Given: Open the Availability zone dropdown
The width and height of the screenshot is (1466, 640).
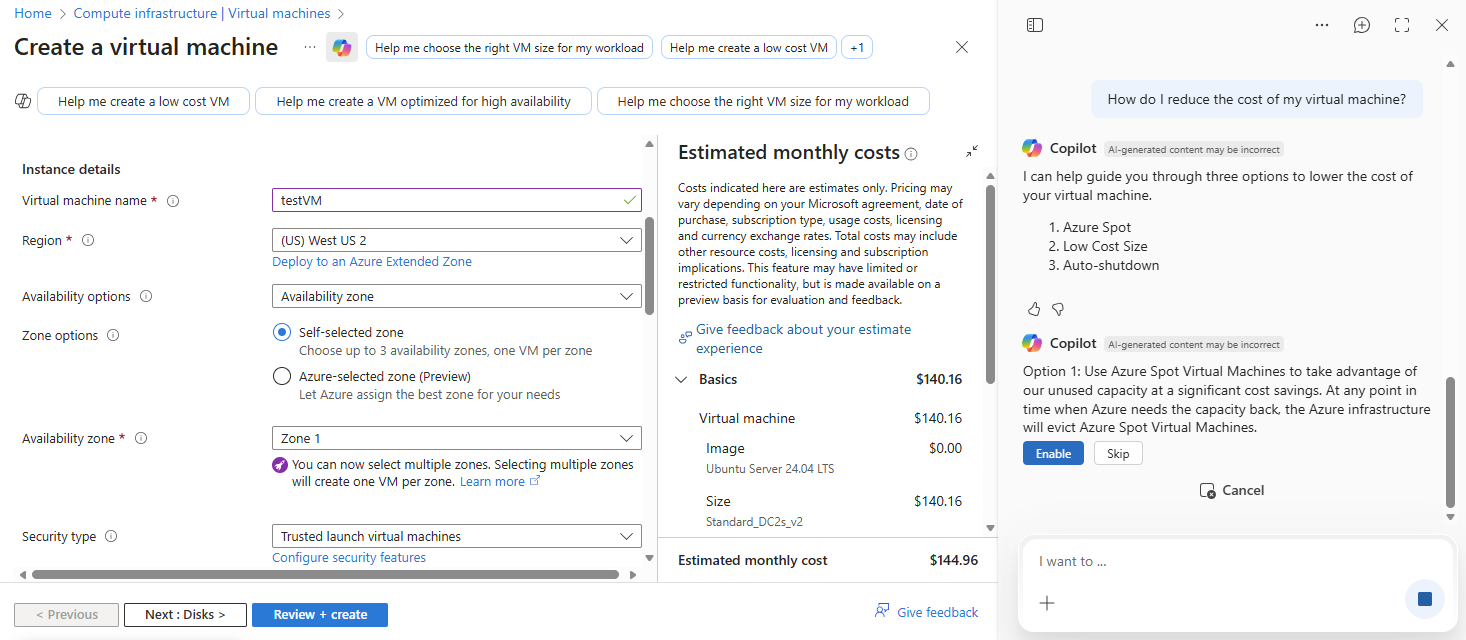Looking at the screenshot, I should tap(457, 438).
